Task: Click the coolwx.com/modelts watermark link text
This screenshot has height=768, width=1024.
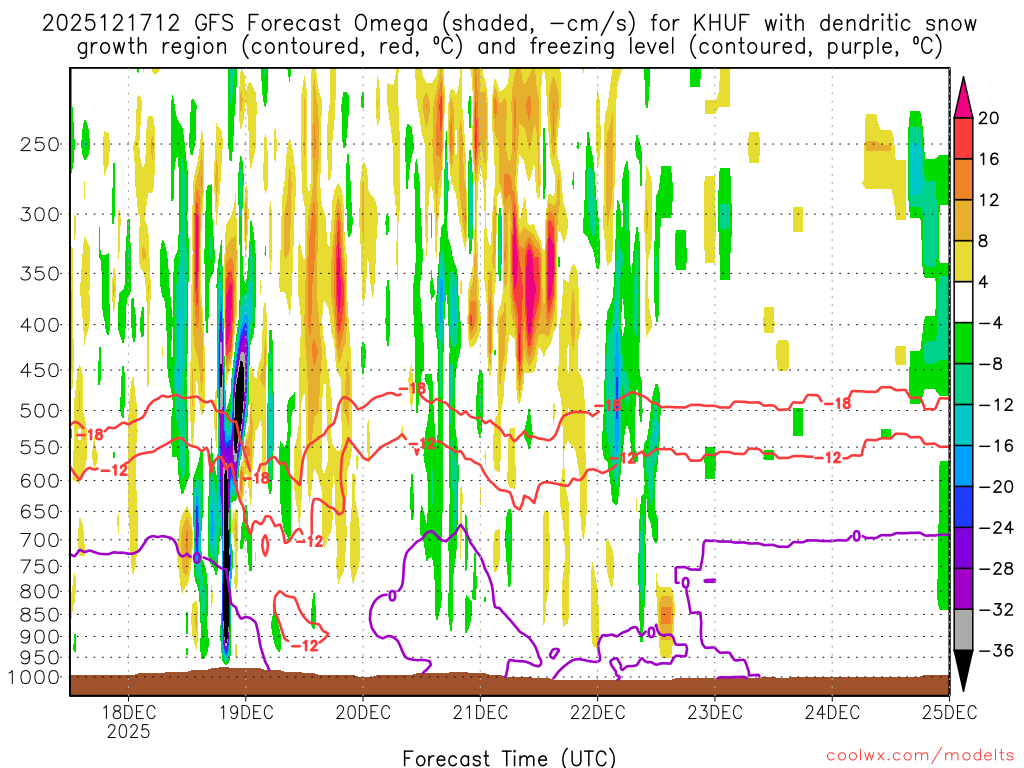Action: coord(920,756)
